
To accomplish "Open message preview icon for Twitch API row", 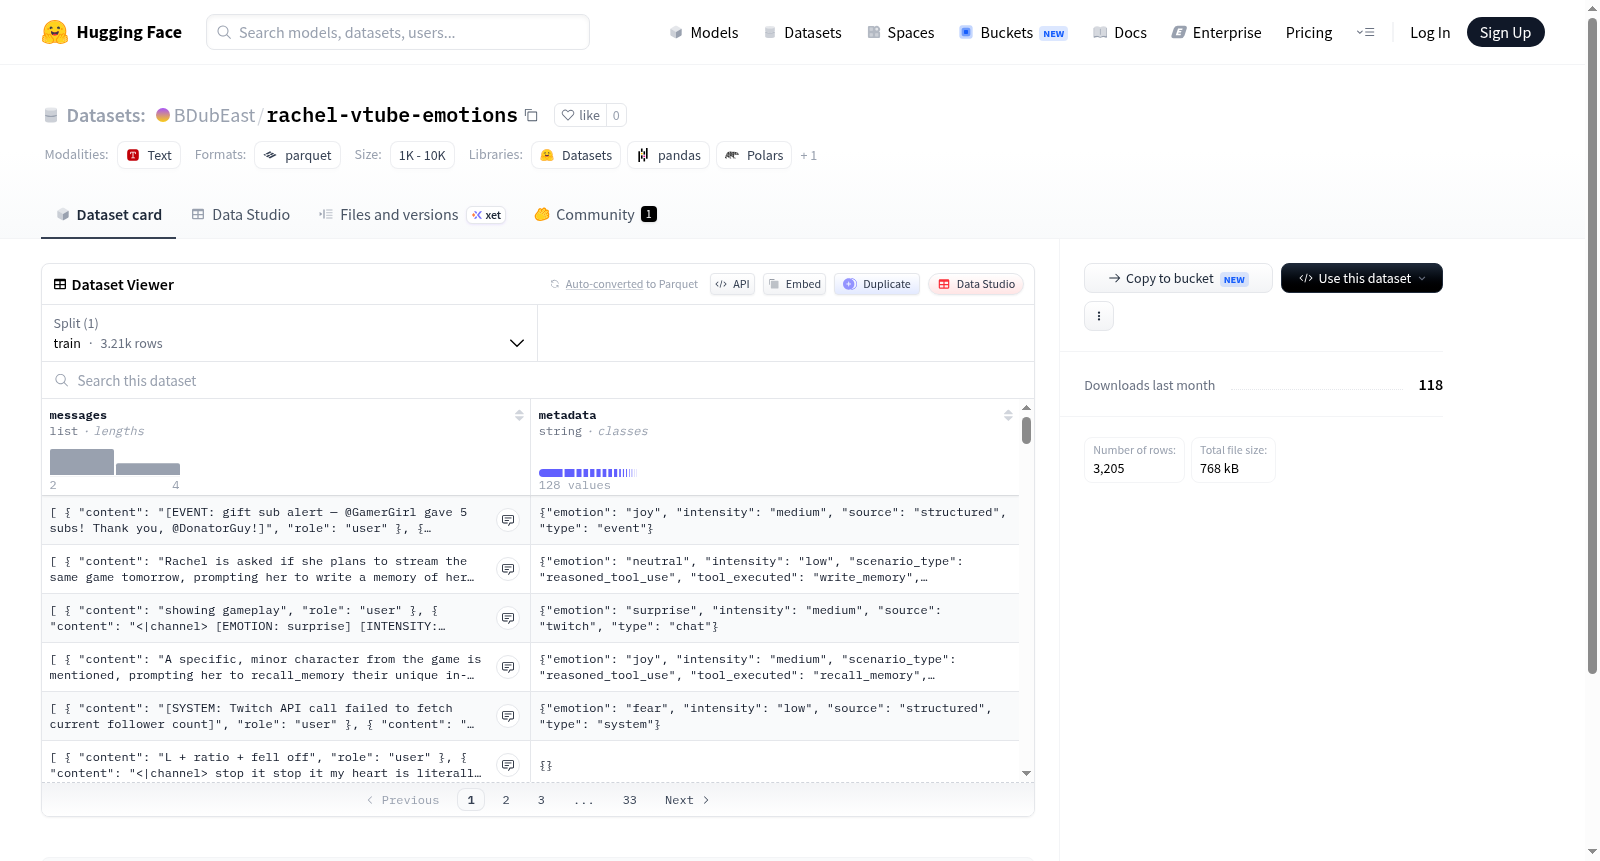I will [508, 716].
